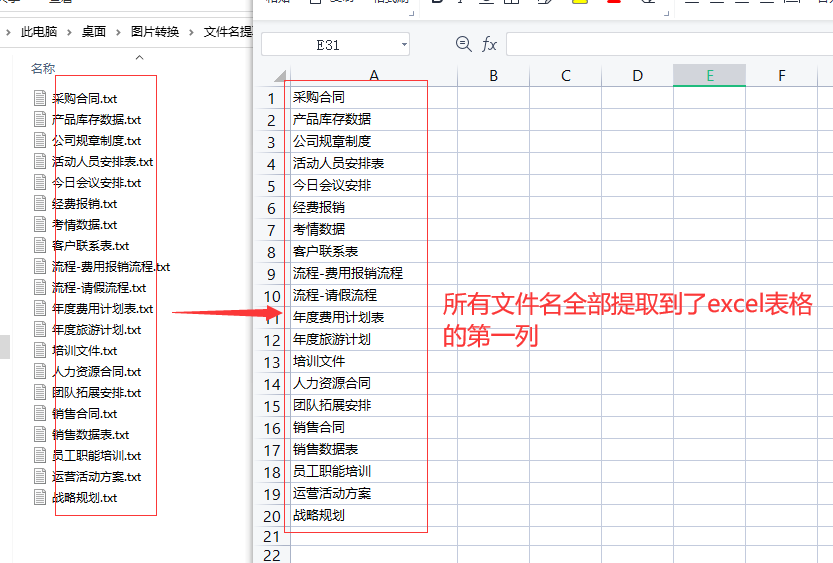Click cell A1 containing 采购合同
This screenshot has height=563, width=833.
[x=374, y=98]
